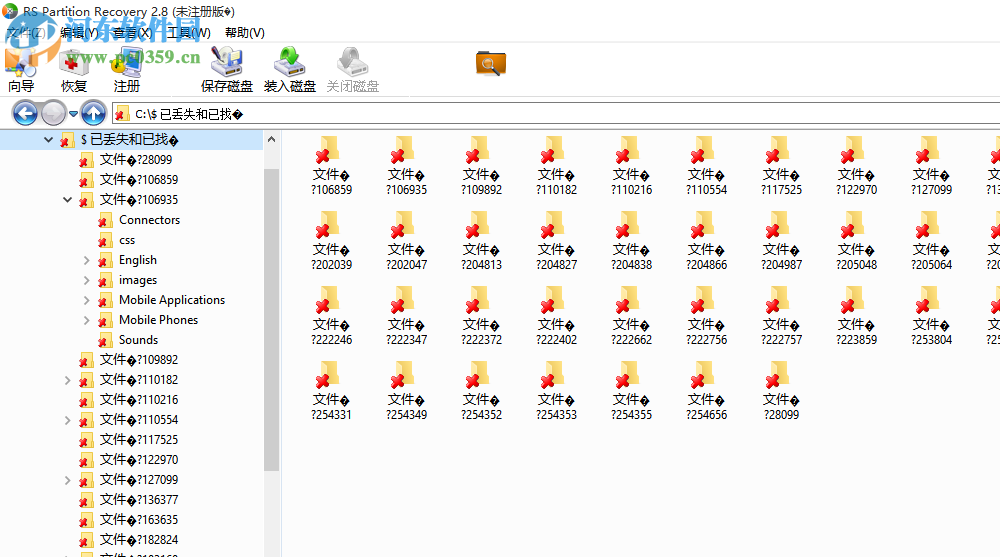The width and height of the screenshot is (1000, 557).
Task: Select Connectors in the tree
Action: point(149,220)
